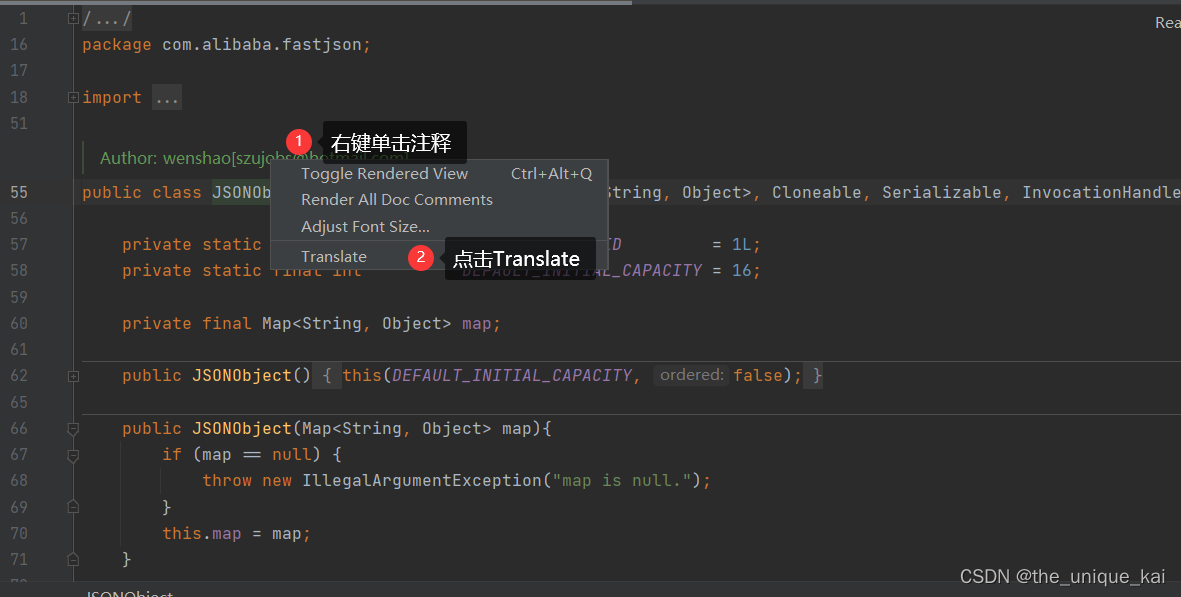Image resolution: width=1181 pixels, height=597 pixels.
Task: Click the fold end marker at line 71
Action: (73, 559)
